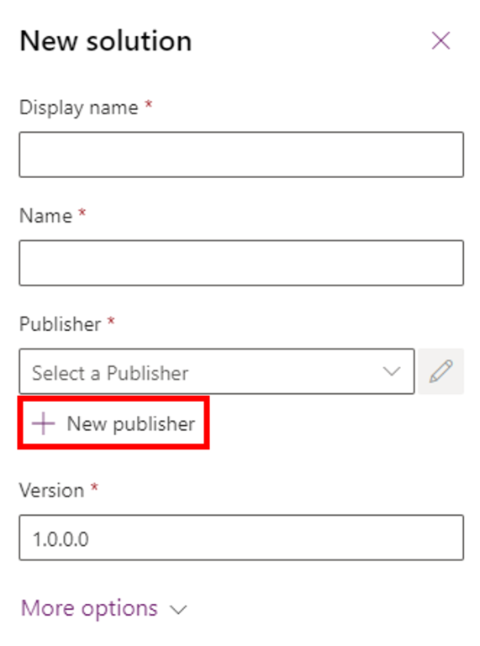Click the required asterisk beside Display name
The height and width of the screenshot is (646, 480).
(148, 105)
